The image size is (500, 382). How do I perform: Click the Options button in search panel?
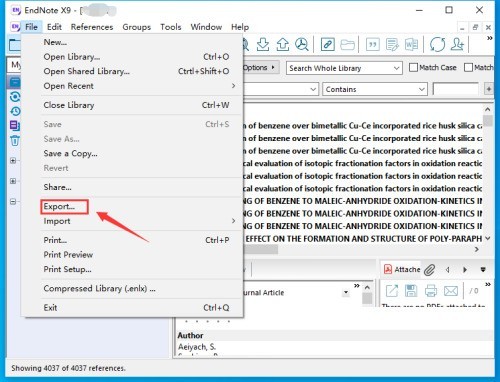point(259,68)
